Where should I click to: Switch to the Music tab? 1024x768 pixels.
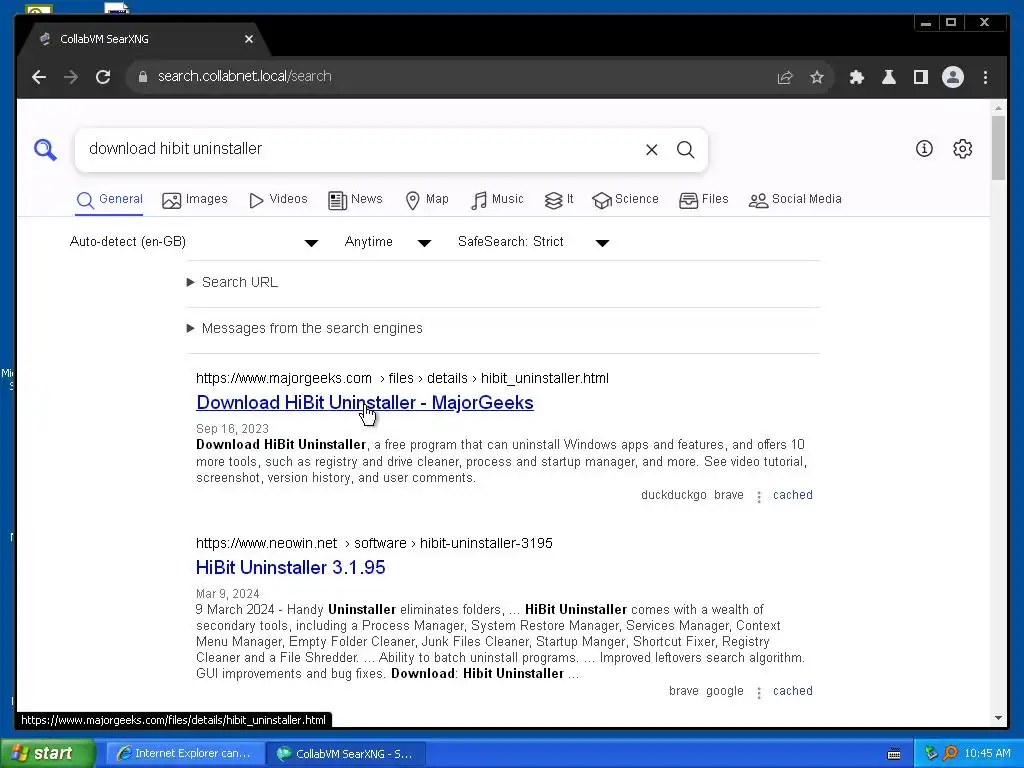(x=497, y=200)
